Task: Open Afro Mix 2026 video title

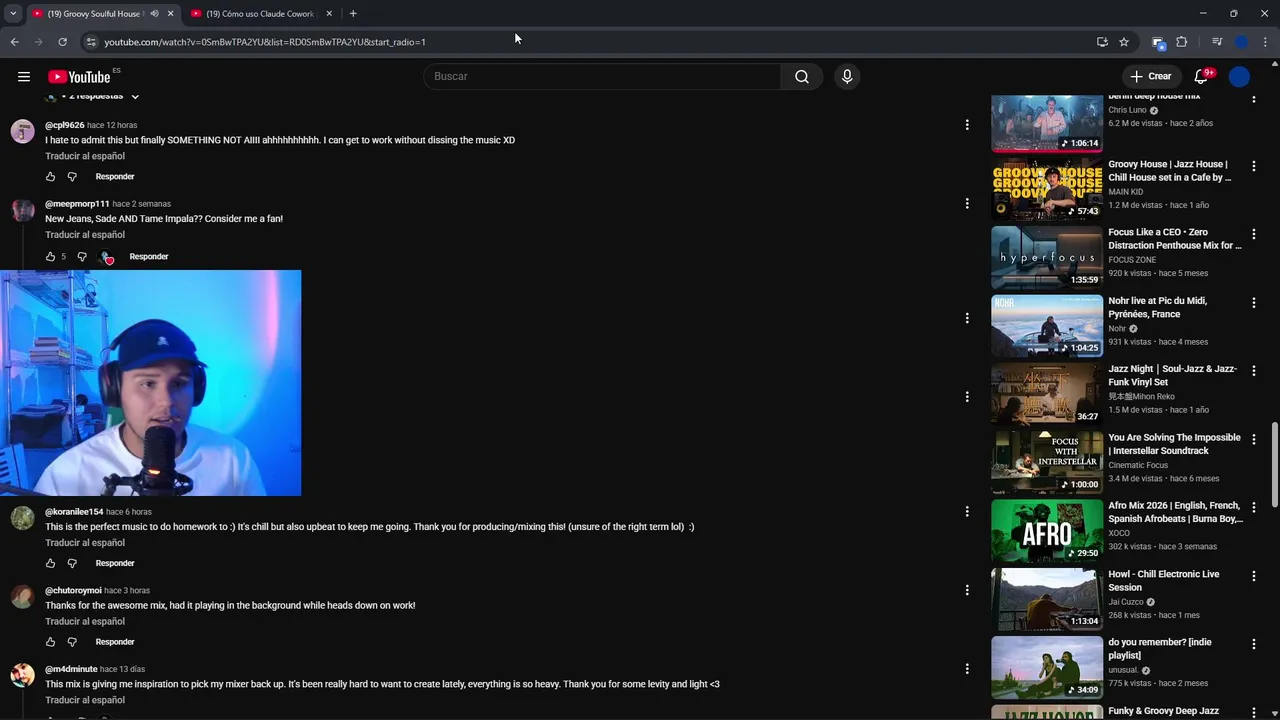Action: (1175, 512)
